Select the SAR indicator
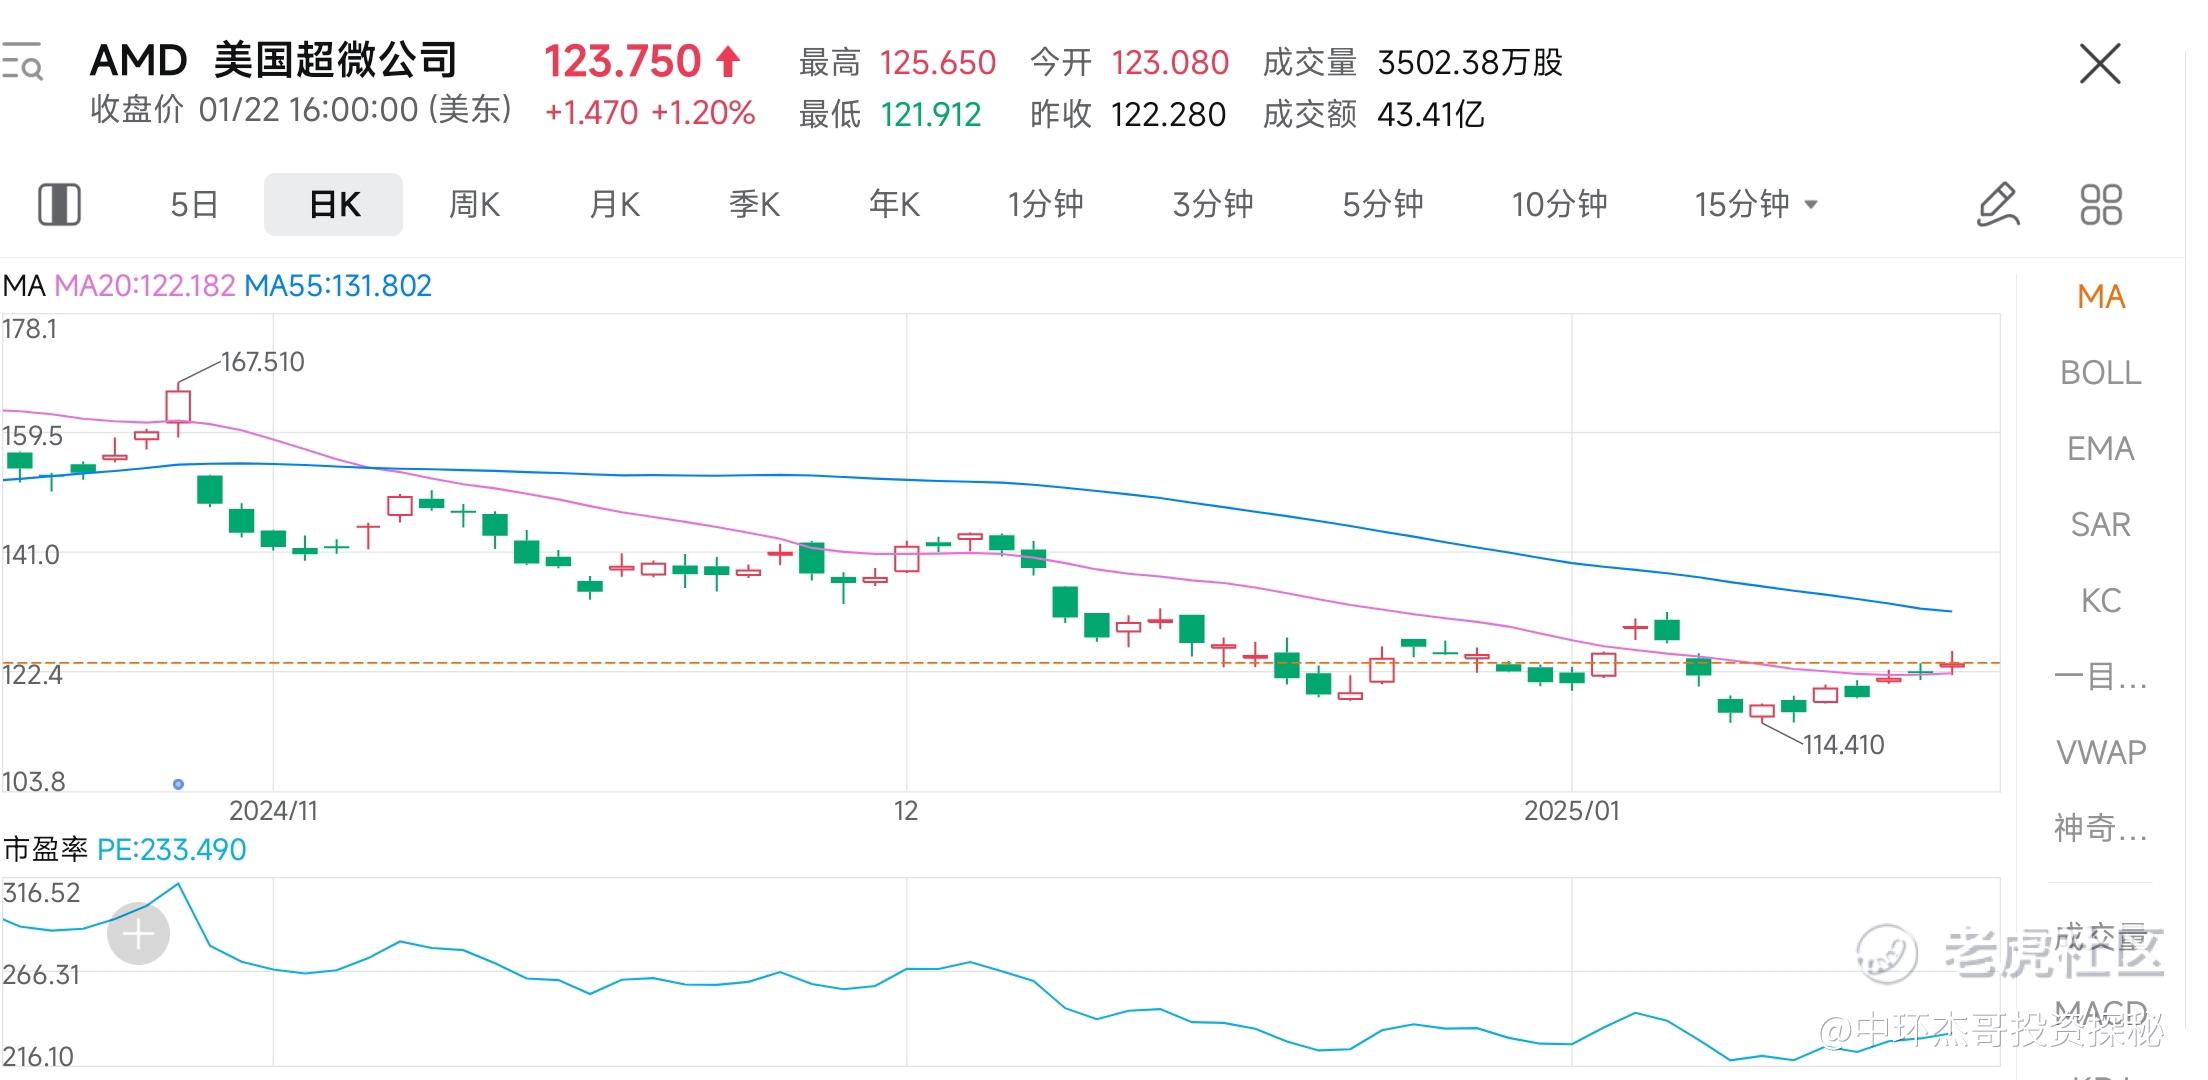2208x1080 pixels. tap(2101, 524)
